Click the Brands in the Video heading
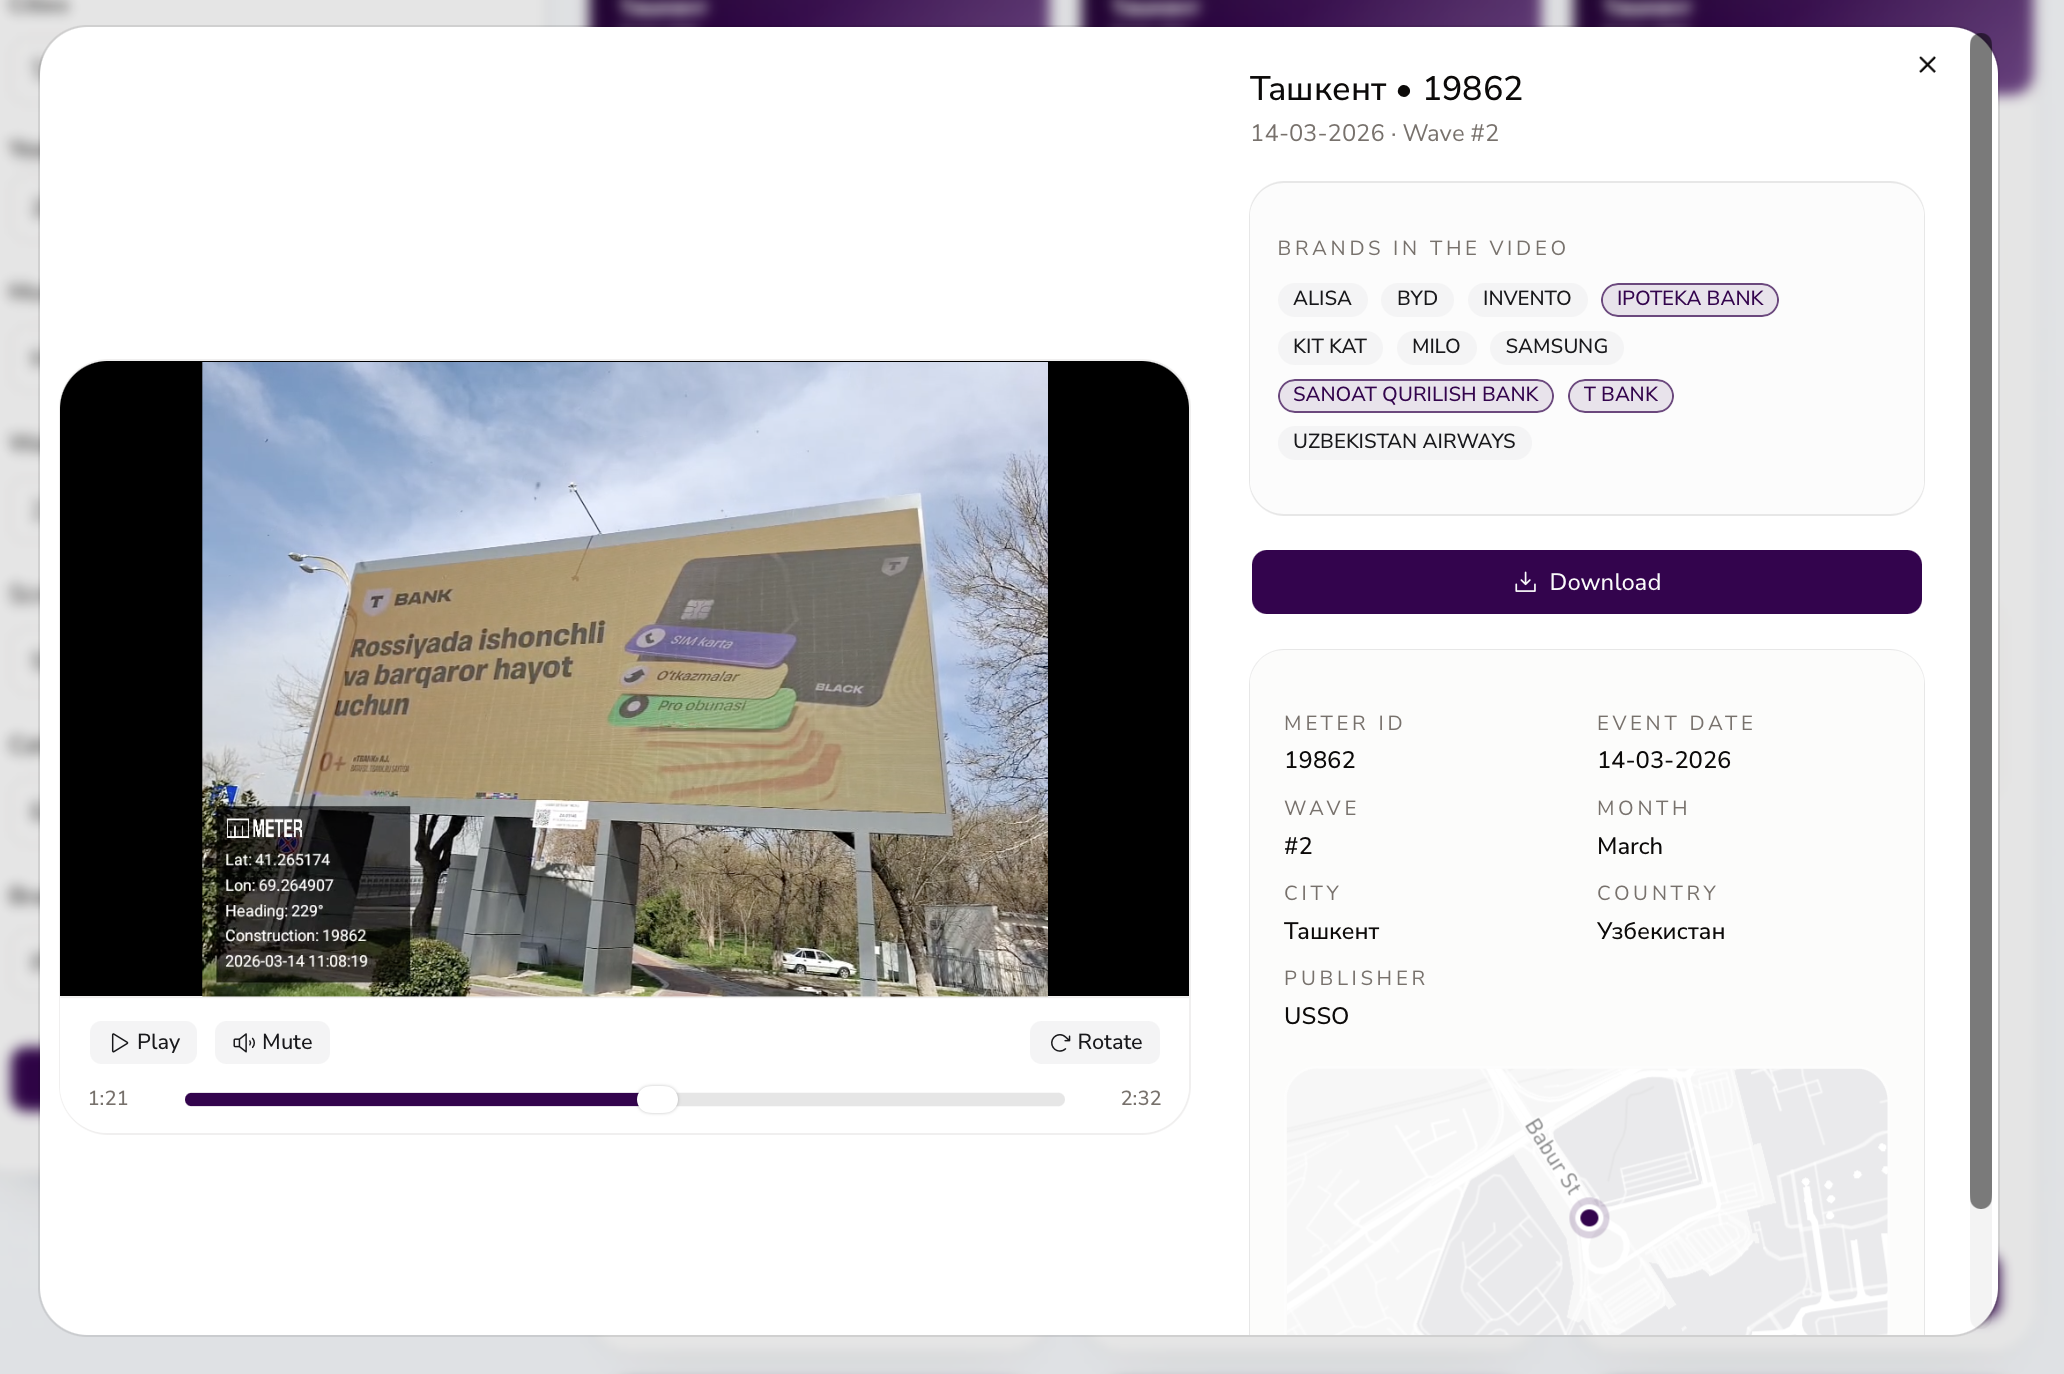Image resolution: width=2064 pixels, height=1374 pixels. [x=1422, y=248]
